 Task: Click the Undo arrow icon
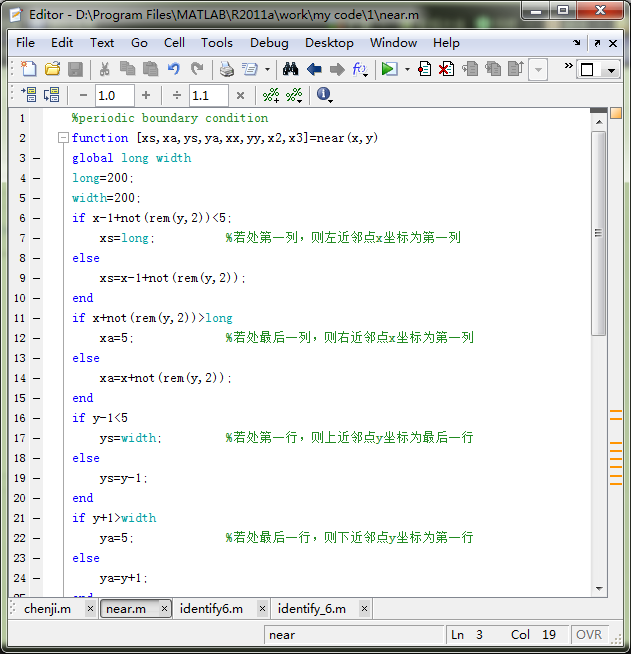174,69
